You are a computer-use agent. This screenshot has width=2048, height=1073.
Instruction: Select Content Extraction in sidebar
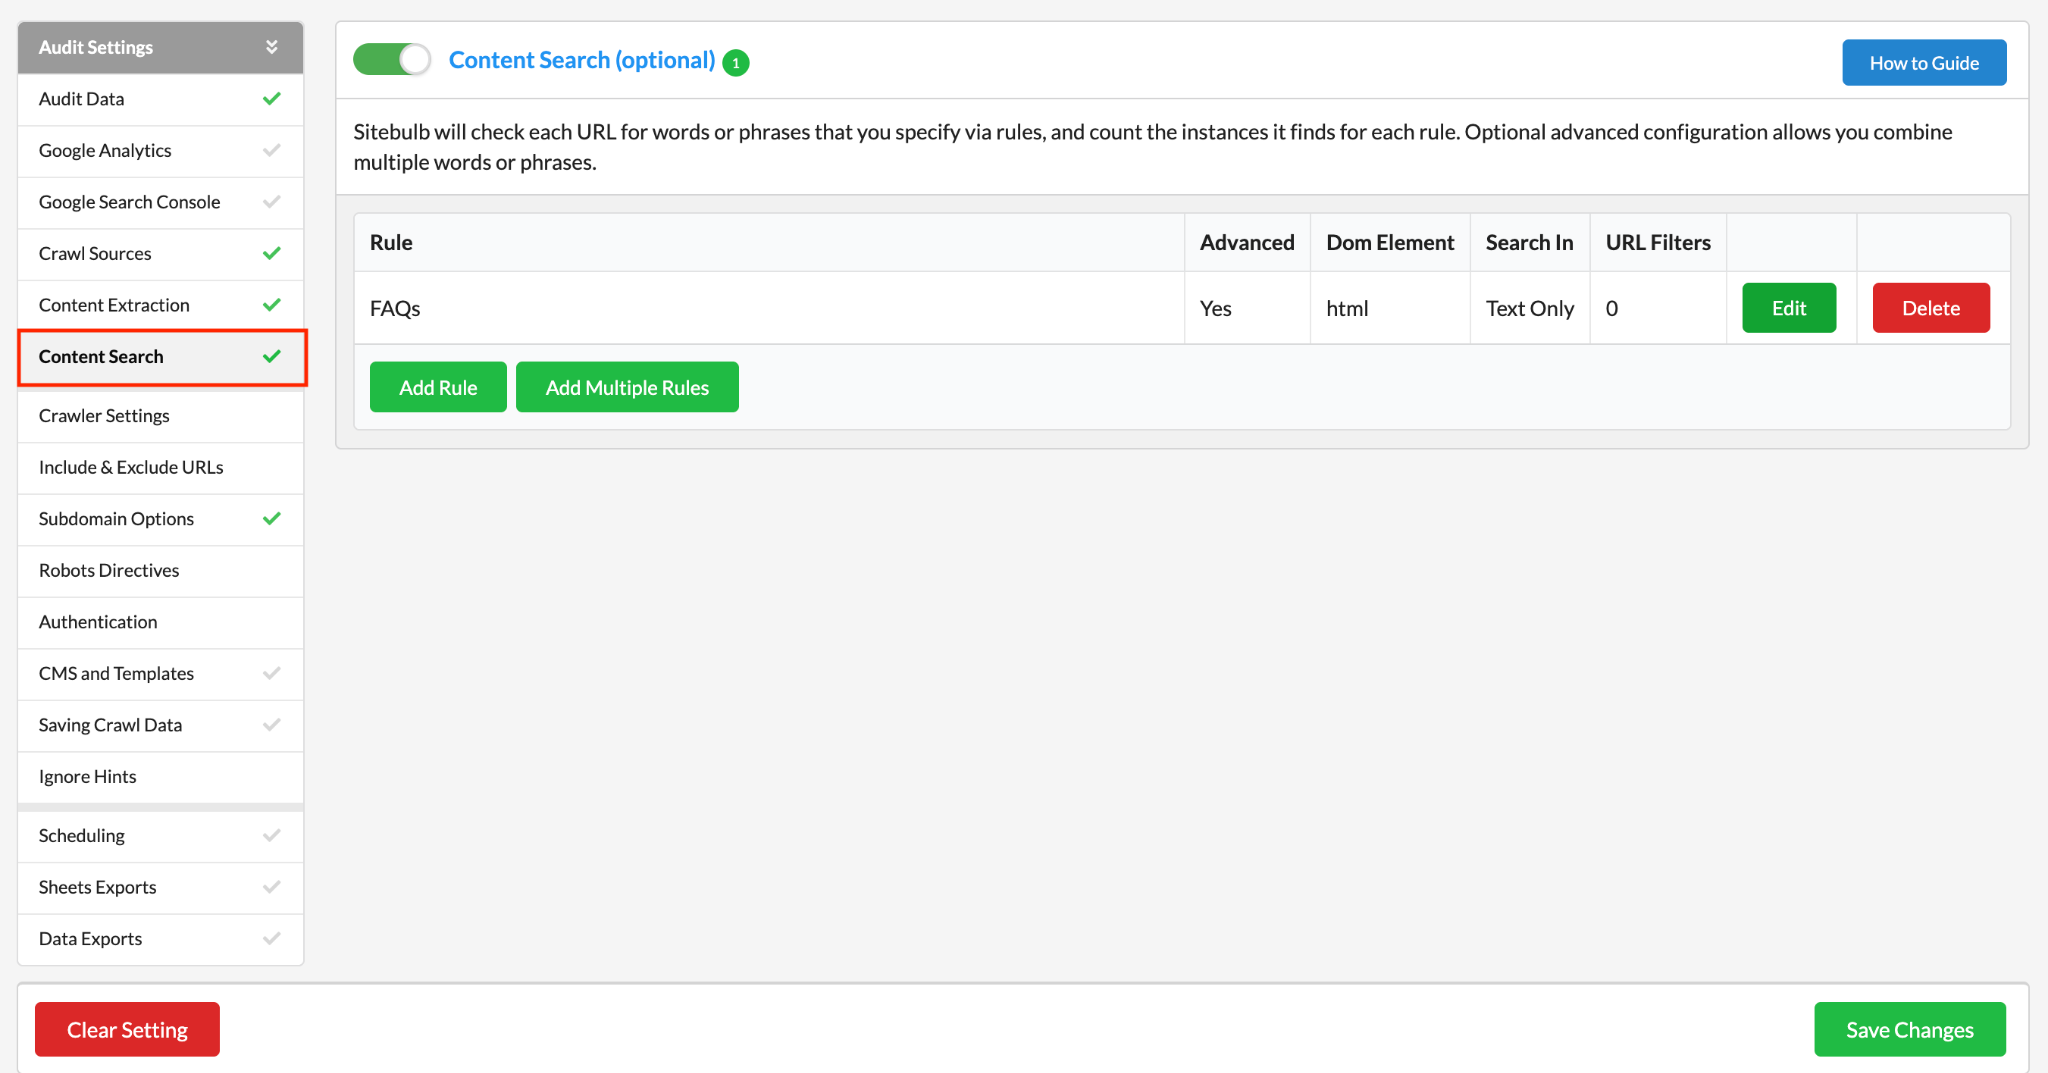160,305
